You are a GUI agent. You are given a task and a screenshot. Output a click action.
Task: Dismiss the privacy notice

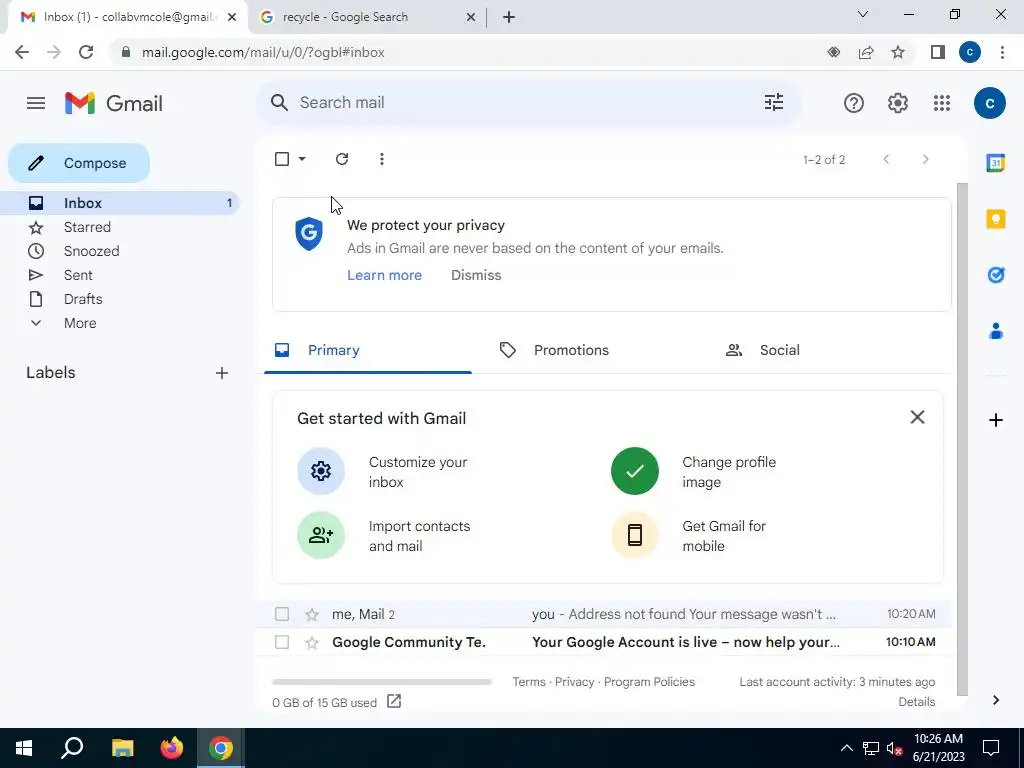476,276
